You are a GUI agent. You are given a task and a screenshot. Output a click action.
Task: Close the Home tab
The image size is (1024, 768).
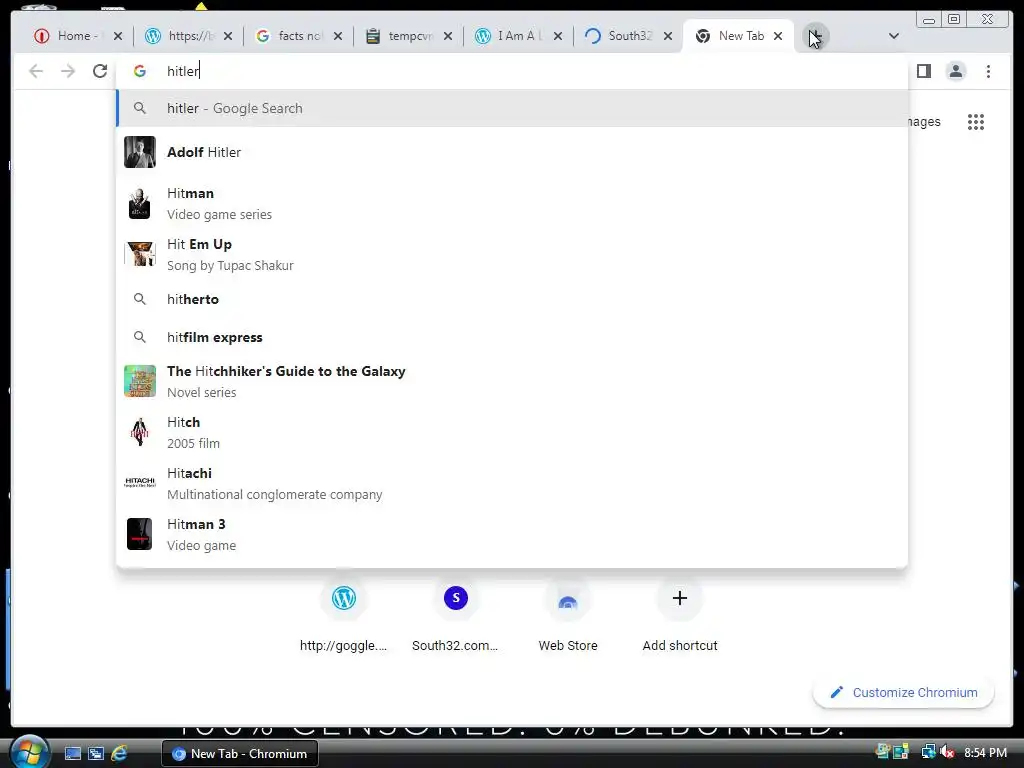click(x=118, y=37)
